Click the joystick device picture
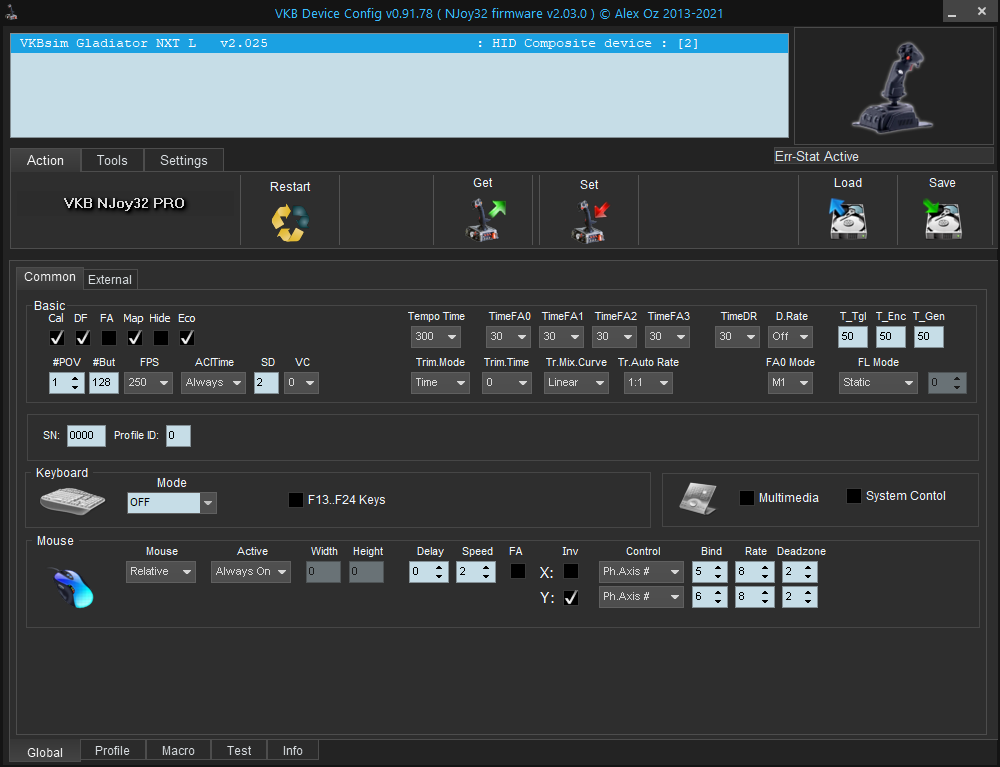 click(x=893, y=87)
